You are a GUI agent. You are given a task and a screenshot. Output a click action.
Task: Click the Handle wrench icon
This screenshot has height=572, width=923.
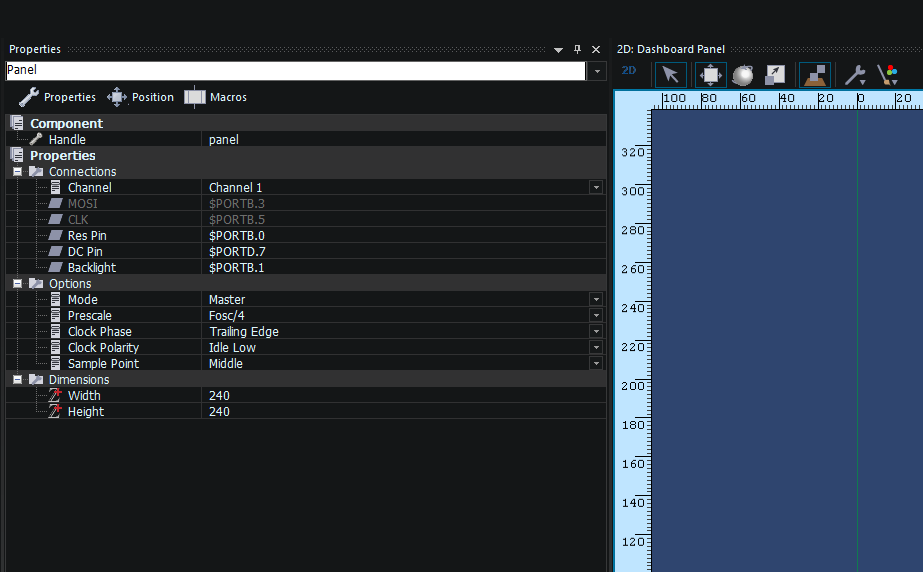[x=36, y=139]
